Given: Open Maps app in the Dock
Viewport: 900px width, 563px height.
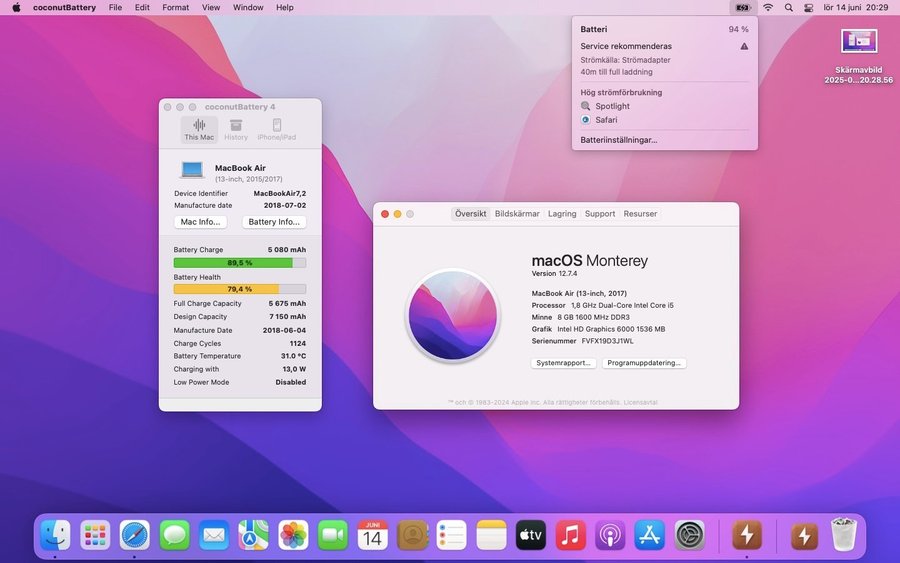Looking at the screenshot, I should pos(254,535).
